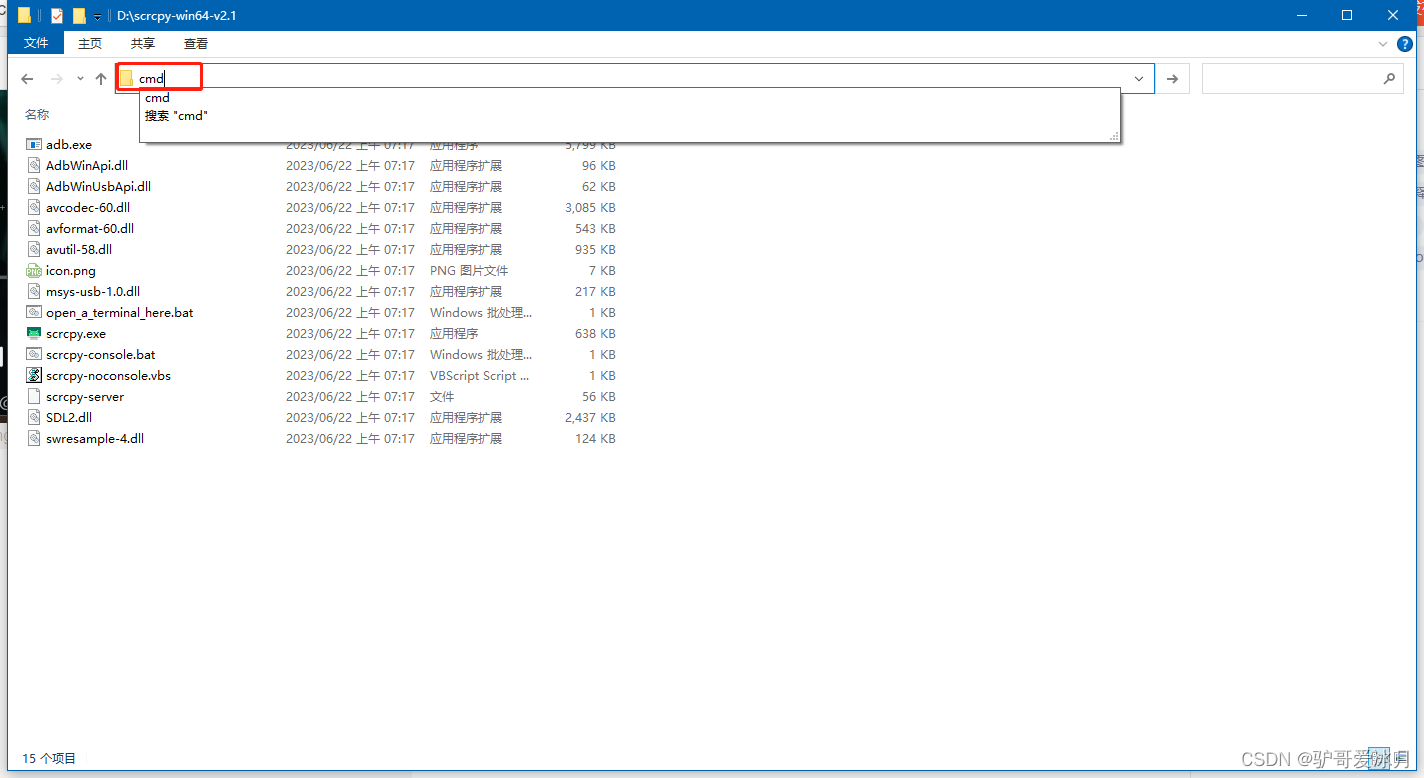Select the file name SDL2.dll
Screen dimensions: 1424x778
tap(69, 418)
